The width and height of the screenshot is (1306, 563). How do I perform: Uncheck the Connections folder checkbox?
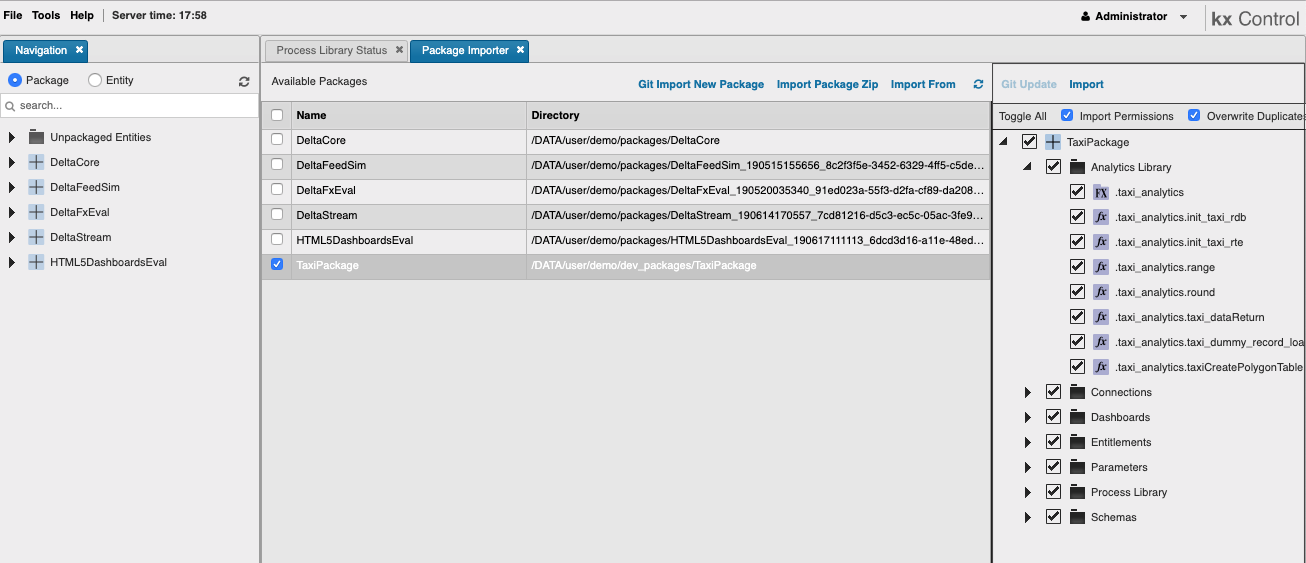coord(1053,391)
